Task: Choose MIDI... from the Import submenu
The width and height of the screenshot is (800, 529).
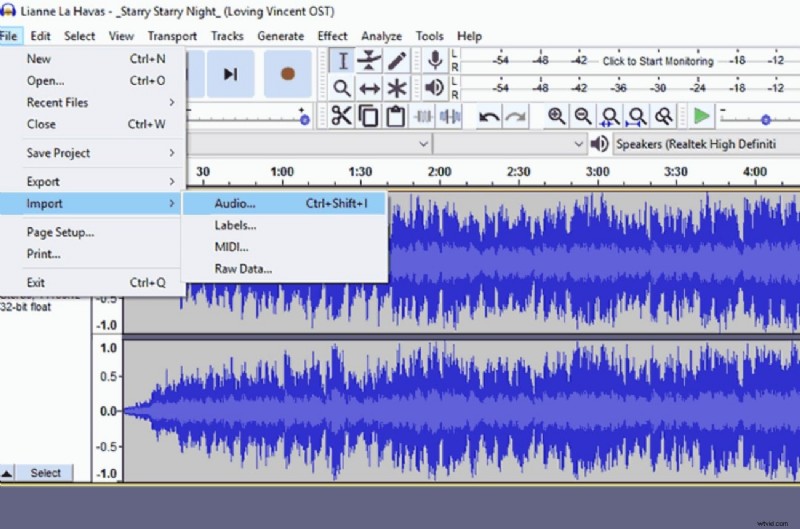Action: (285, 247)
